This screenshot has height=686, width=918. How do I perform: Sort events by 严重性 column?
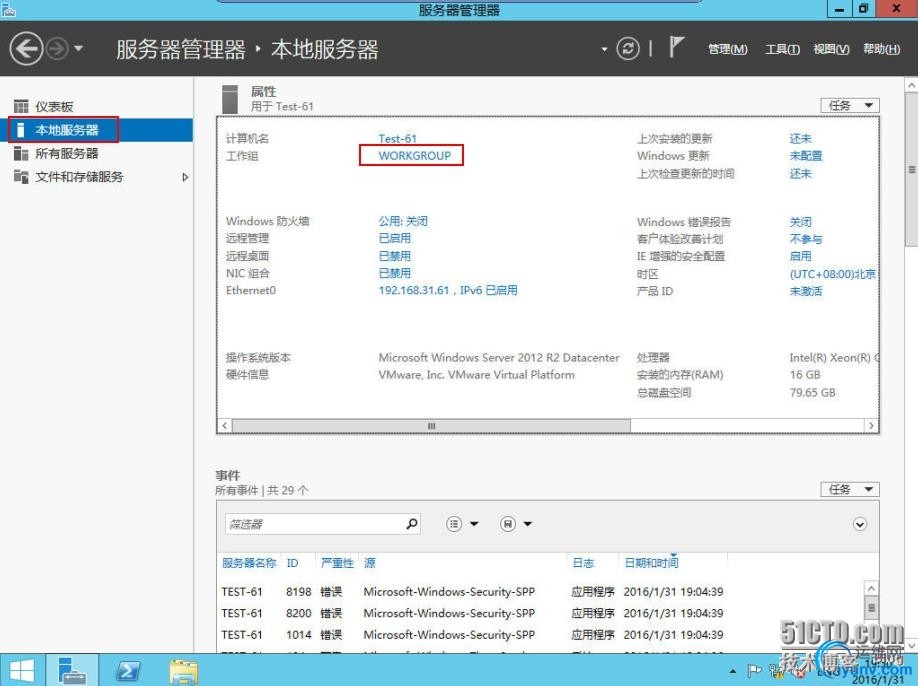pos(337,563)
